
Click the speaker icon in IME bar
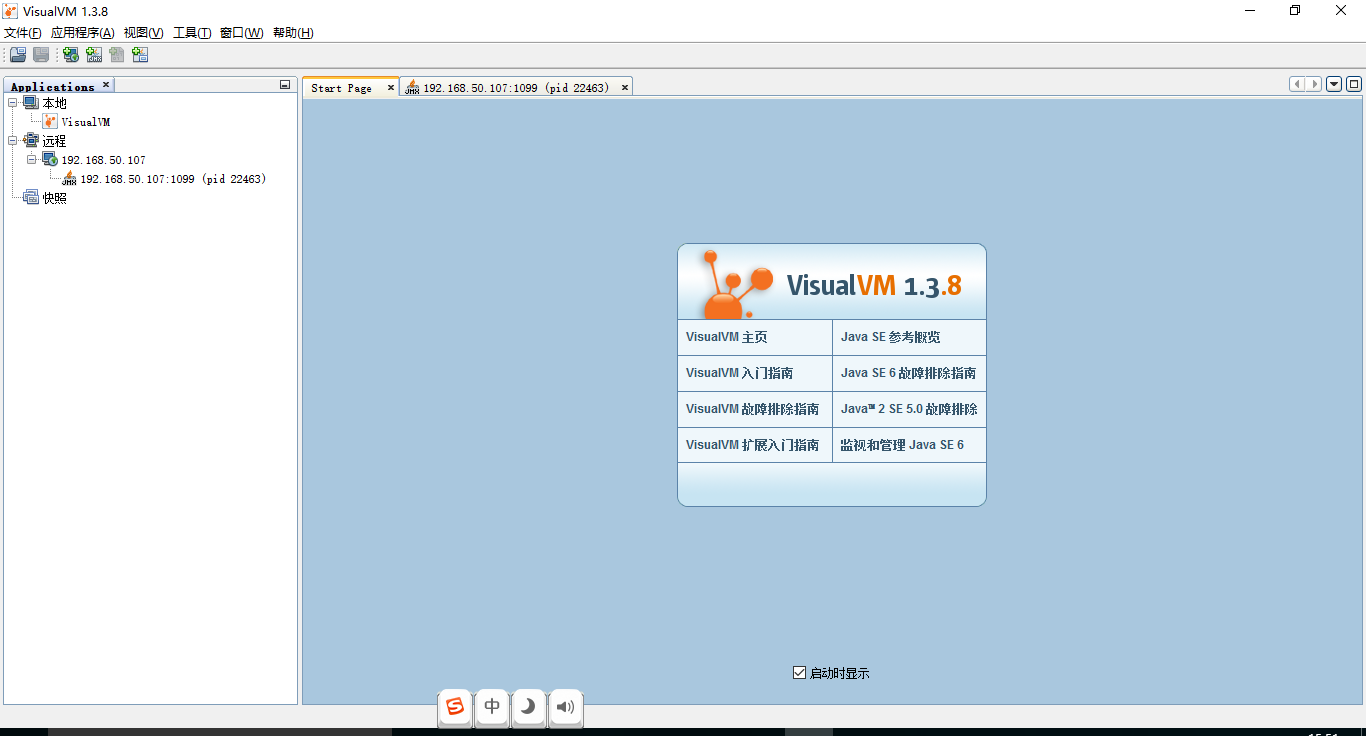click(x=565, y=707)
